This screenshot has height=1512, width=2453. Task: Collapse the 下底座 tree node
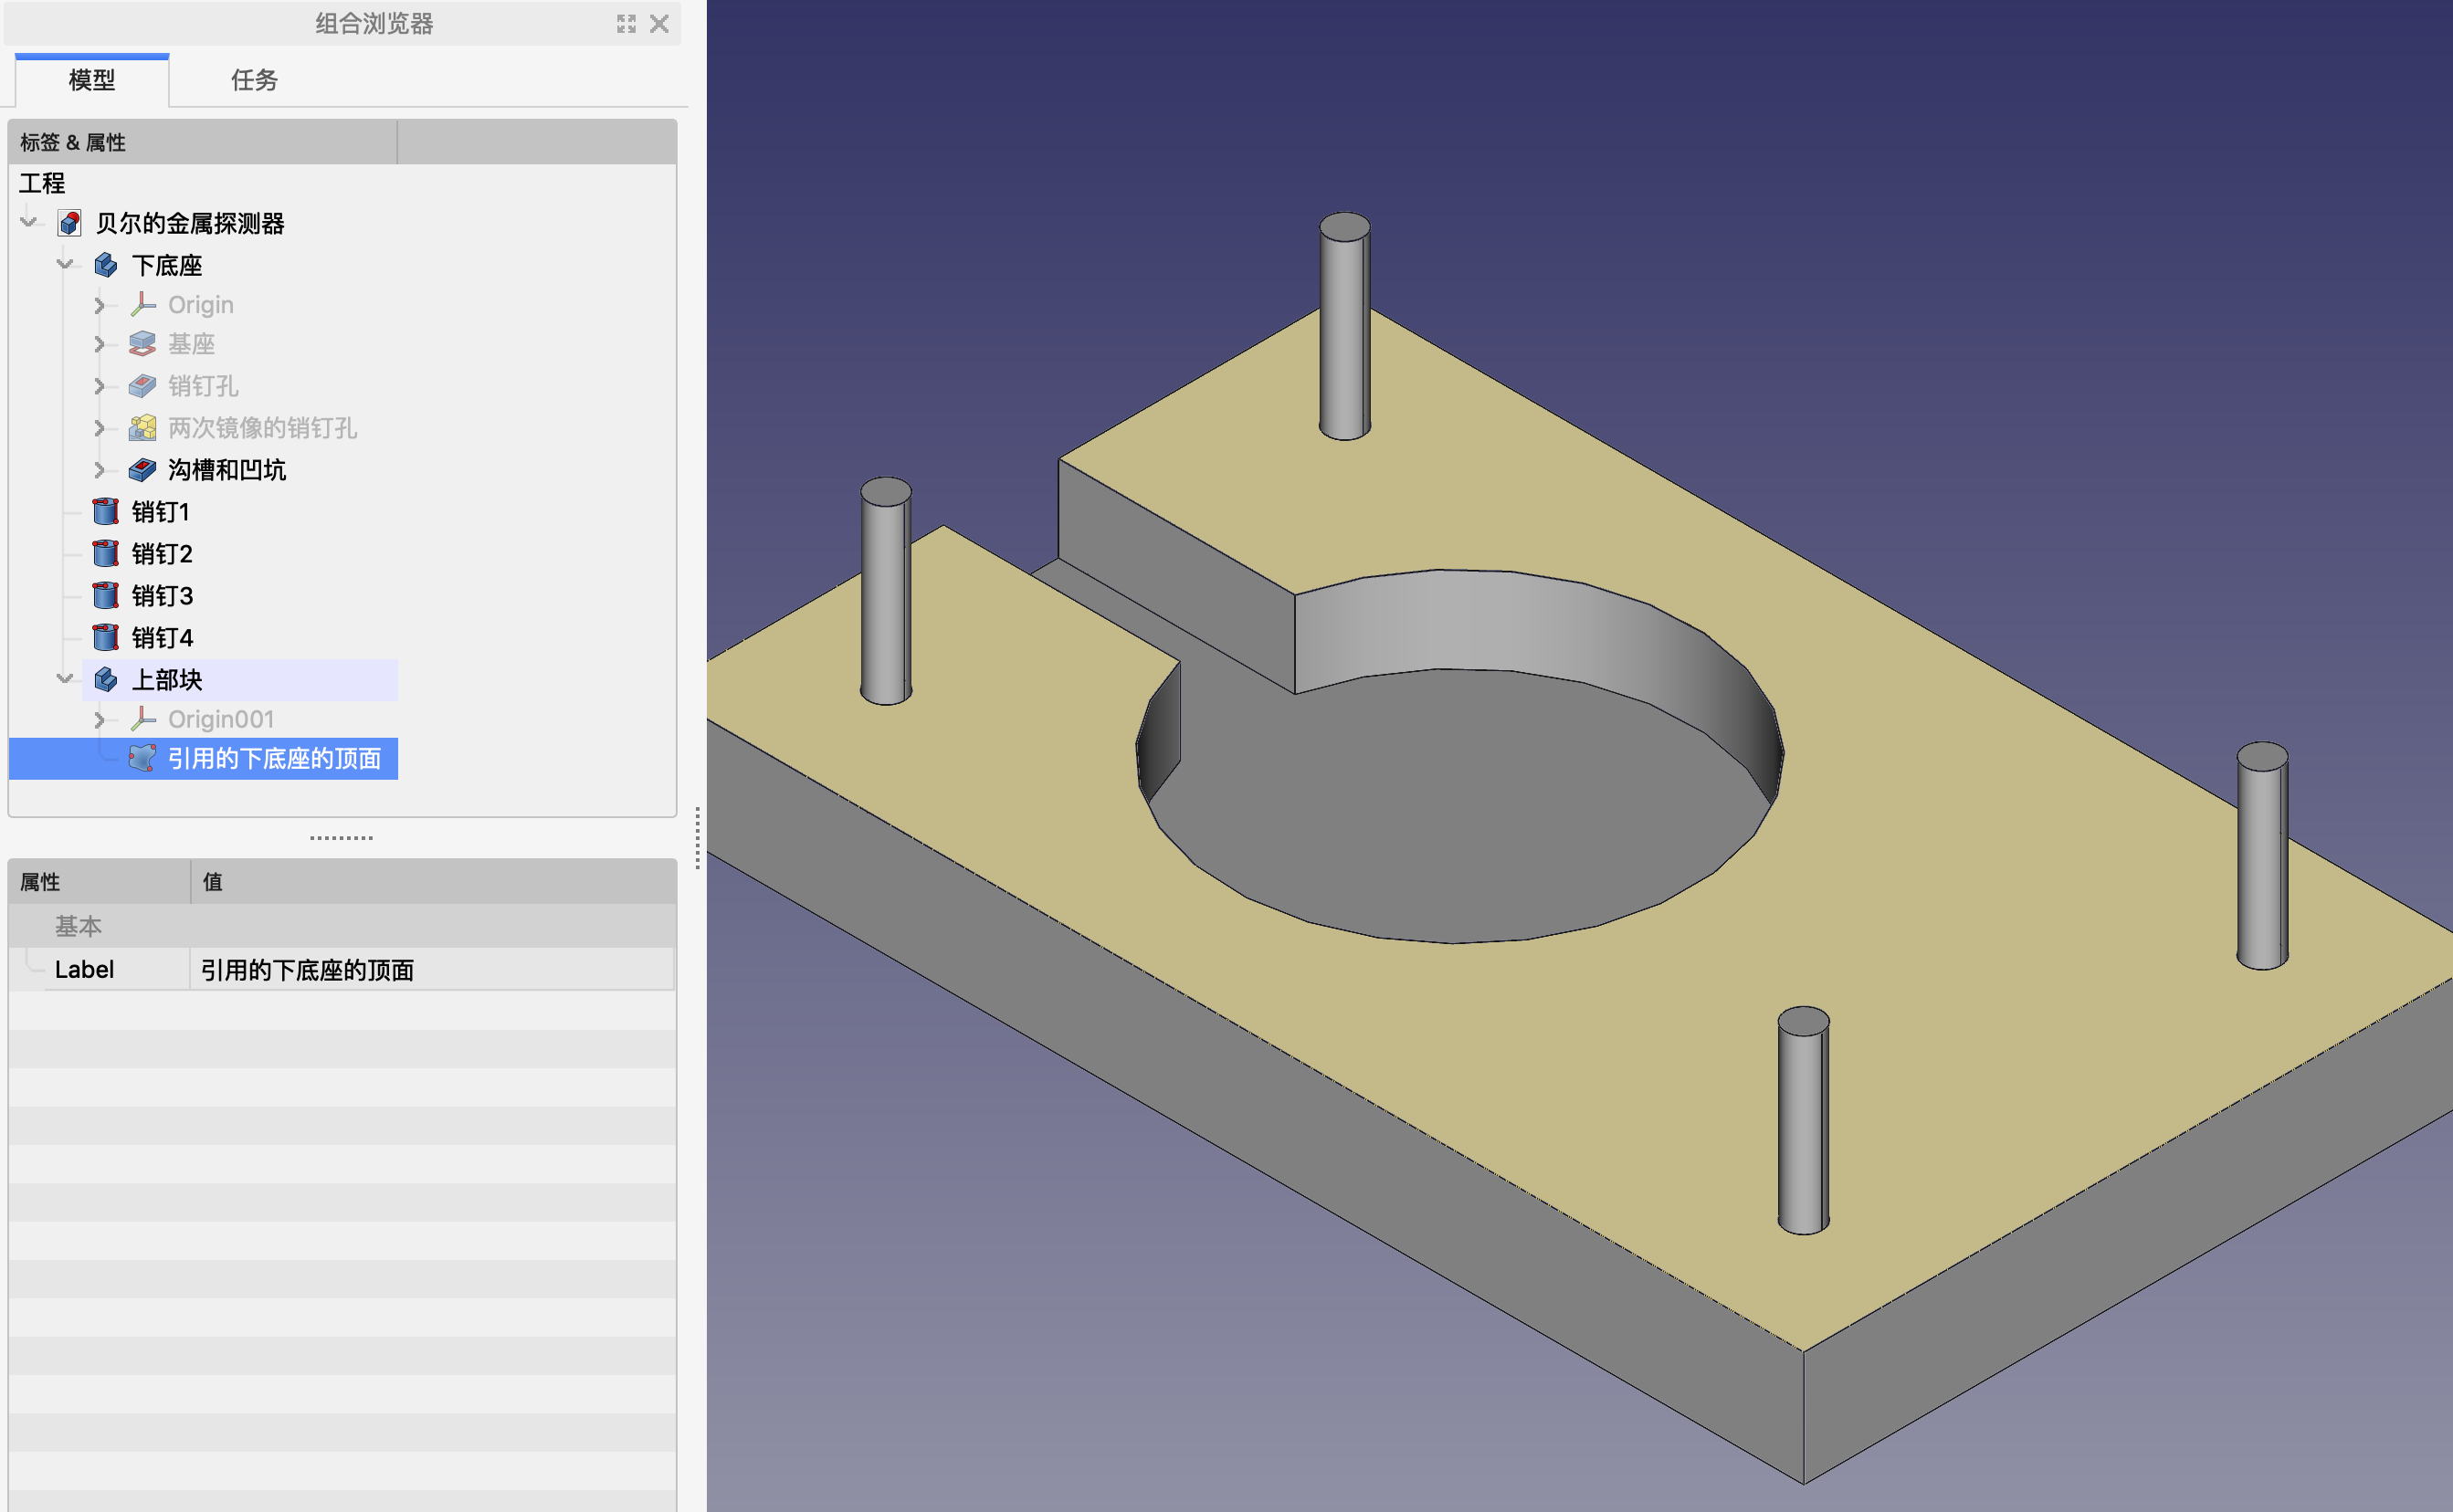click(65, 264)
